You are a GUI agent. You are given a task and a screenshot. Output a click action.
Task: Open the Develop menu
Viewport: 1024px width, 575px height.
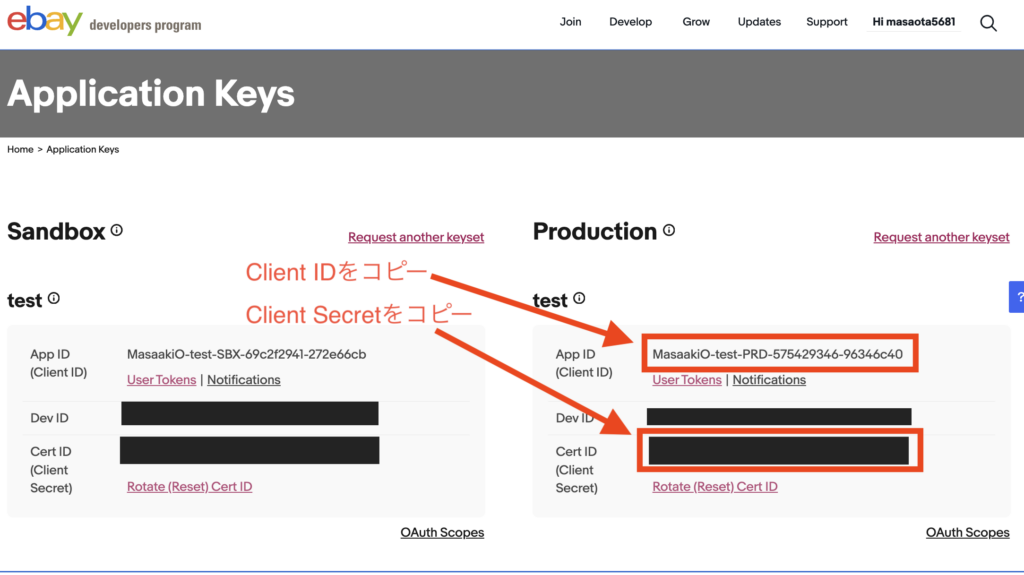[630, 22]
